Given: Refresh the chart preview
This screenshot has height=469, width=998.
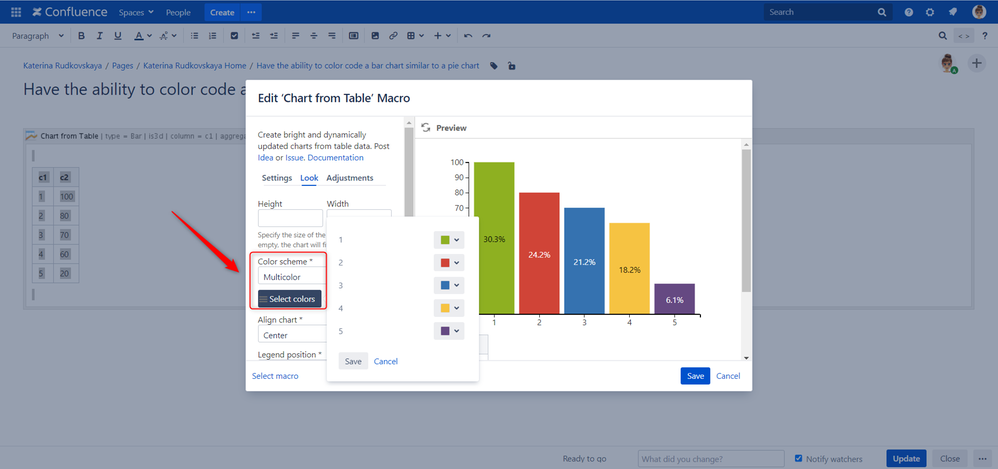Looking at the screenshot, I should [426, 128].
